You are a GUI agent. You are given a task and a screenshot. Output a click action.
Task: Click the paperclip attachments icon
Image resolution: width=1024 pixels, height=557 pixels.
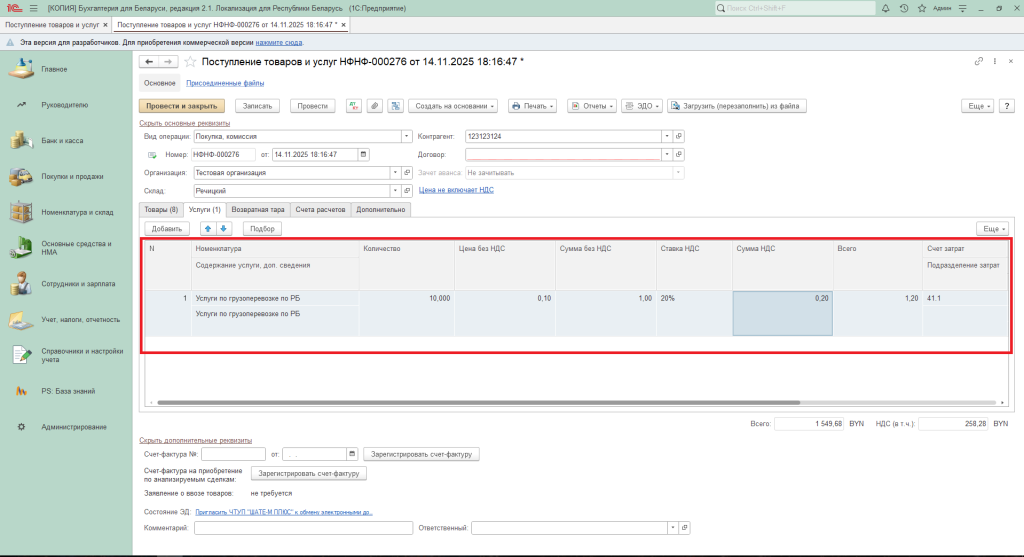point(374,106)
